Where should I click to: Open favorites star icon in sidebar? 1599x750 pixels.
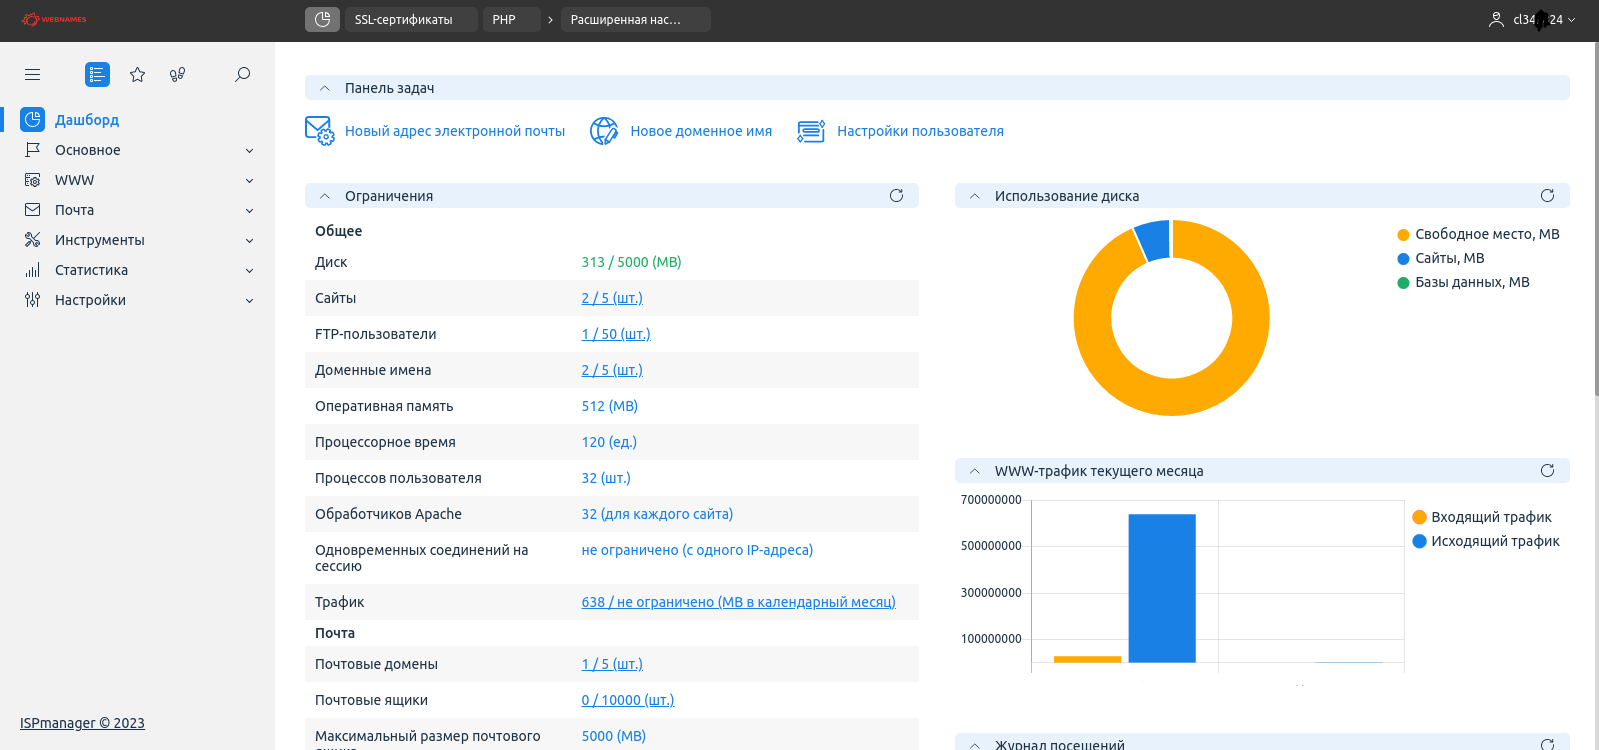point(138,75)
